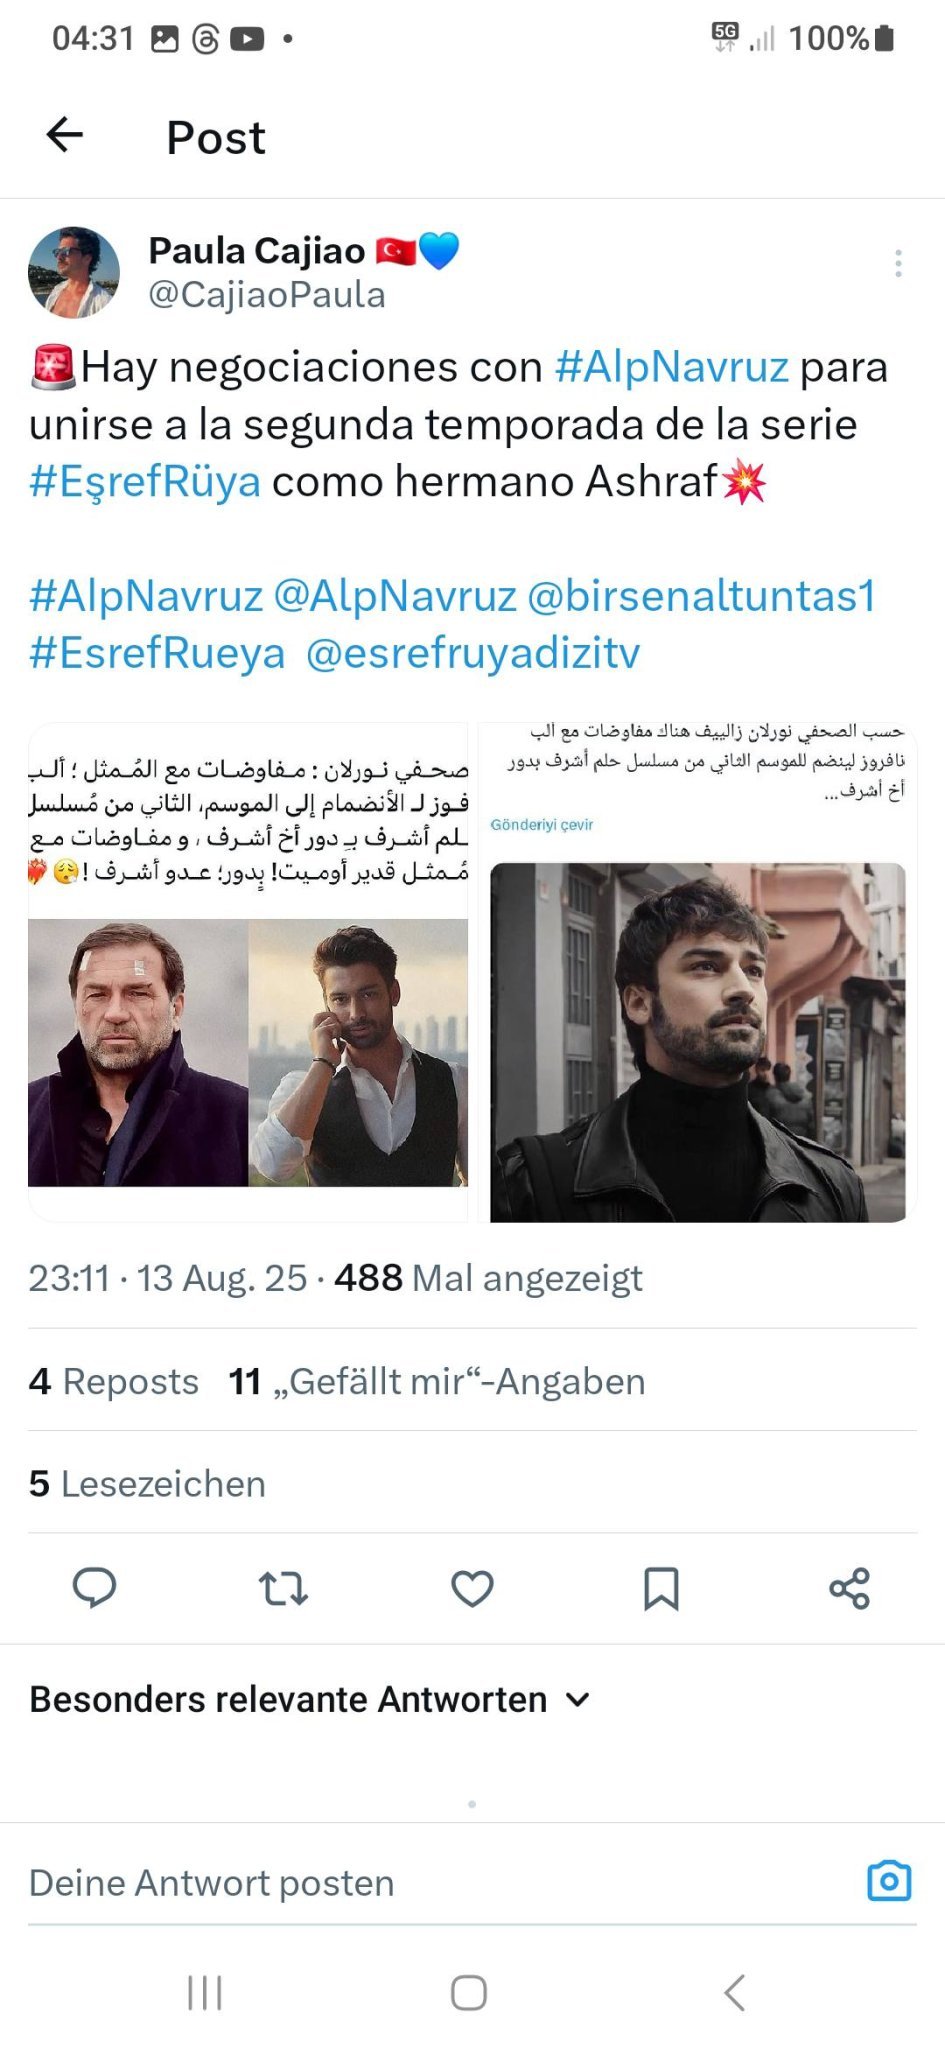
Task: View the 11 'Gefällt mir'-Angaben list
Action: click(437, 1381)
